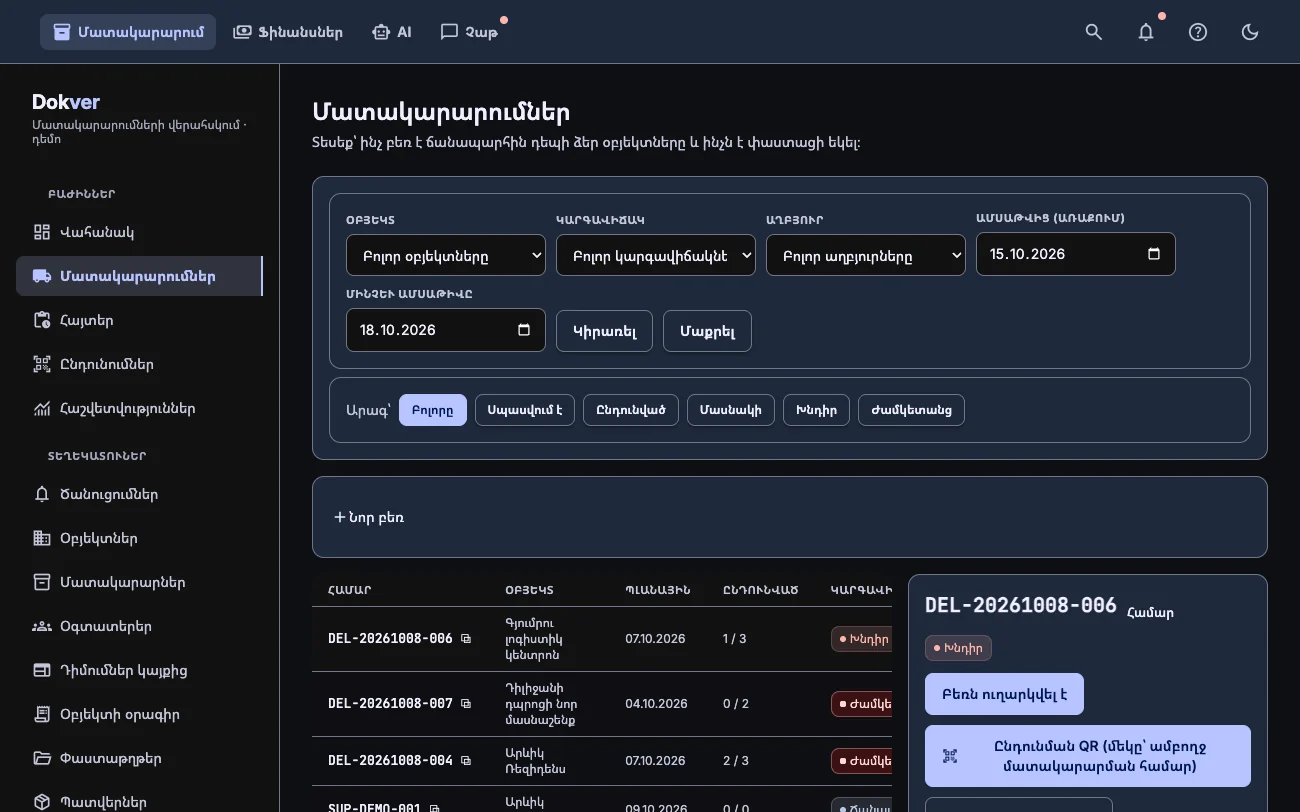This screenshot has width=1300, height=812.
Task: Copy number DEL-20261008-006 with copy icon
Action: pyautogui.click(x=466, y=639)
